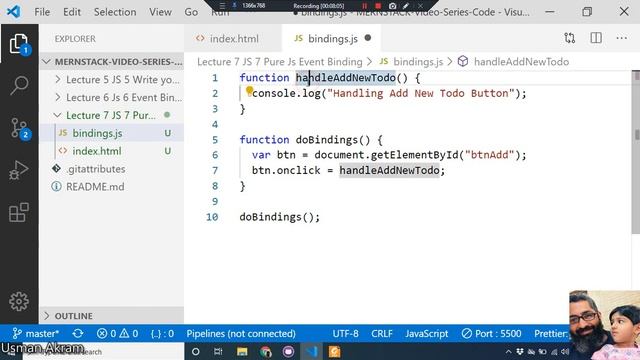Click the {..} : 0 status bar item

pos(162,333)
